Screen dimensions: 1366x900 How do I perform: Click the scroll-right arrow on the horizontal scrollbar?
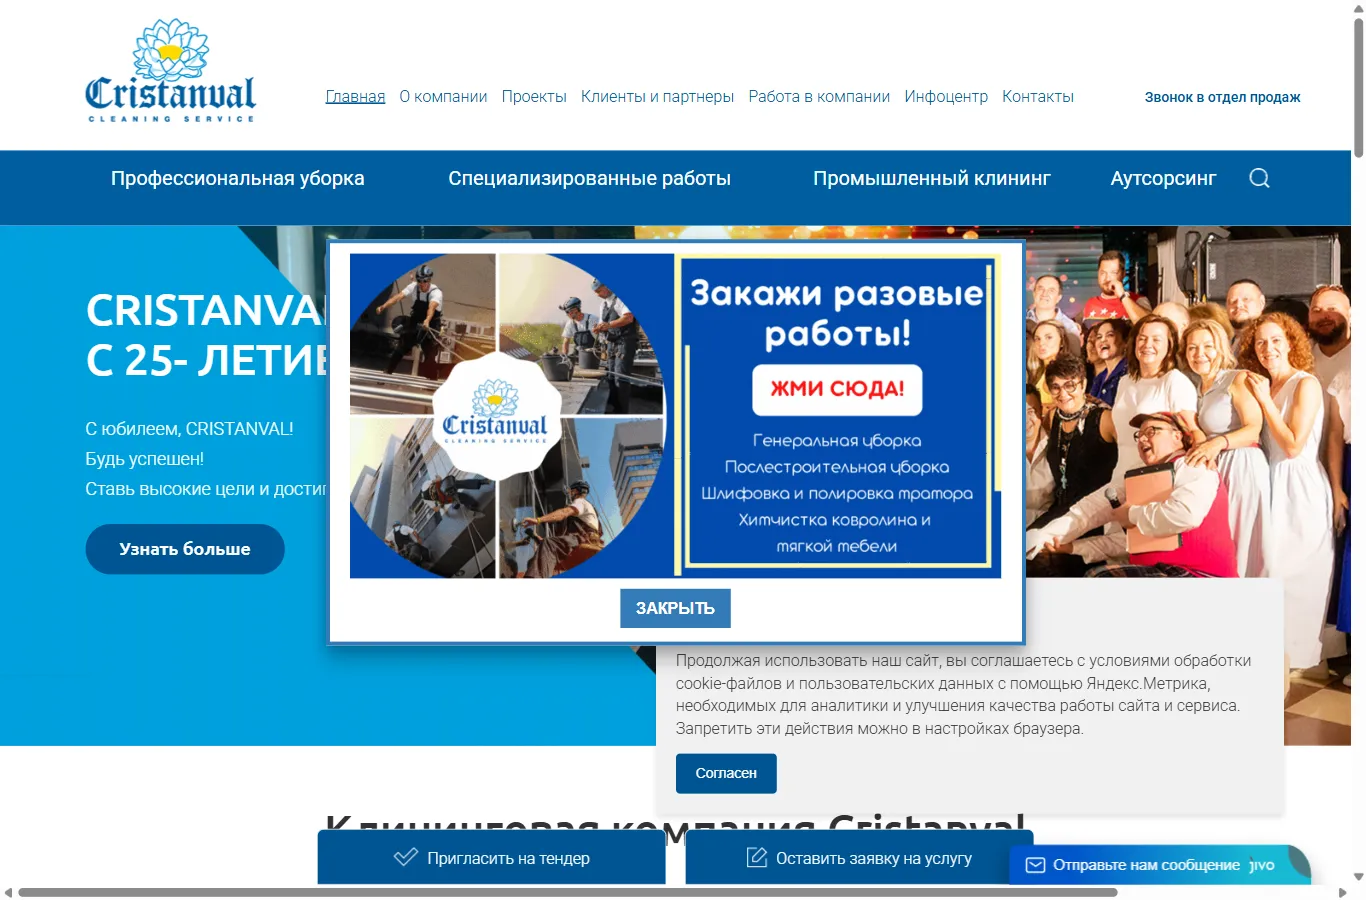tap(1342, 892)
